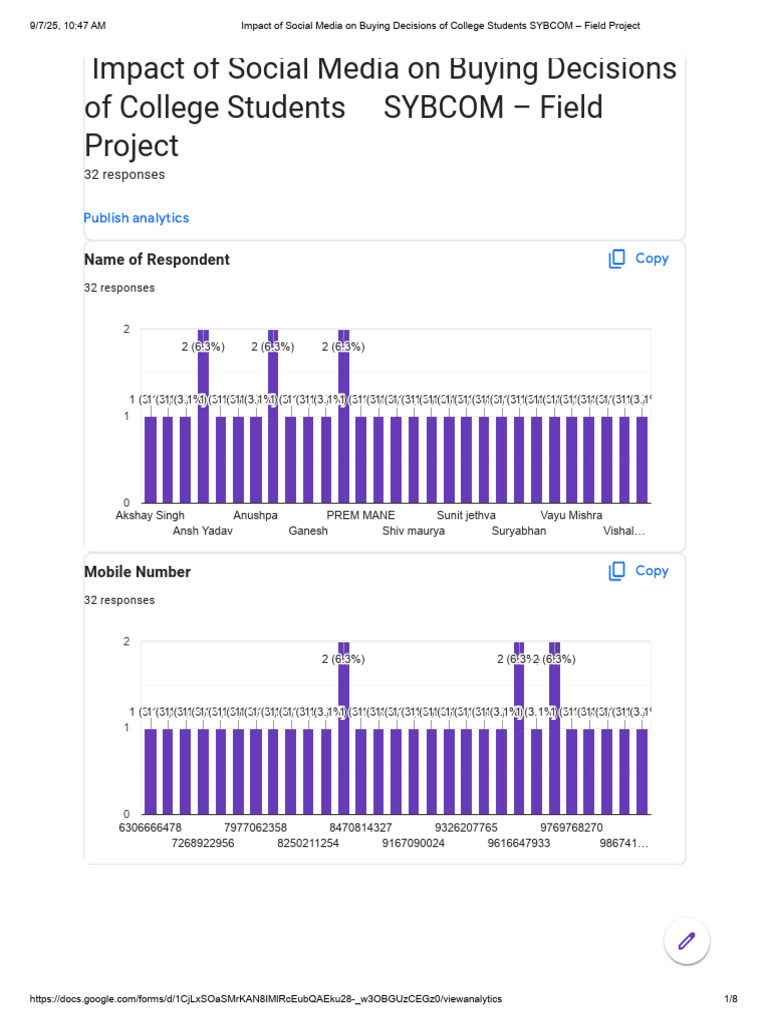Viewport: 768px width, 1024px height.
Task: Click the Mobile Number heading
Action: pos(137,572)
